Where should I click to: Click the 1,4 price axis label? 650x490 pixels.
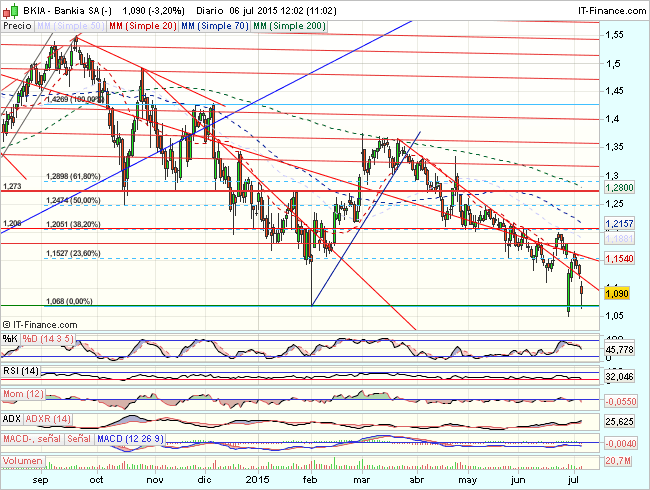(612, 119)
